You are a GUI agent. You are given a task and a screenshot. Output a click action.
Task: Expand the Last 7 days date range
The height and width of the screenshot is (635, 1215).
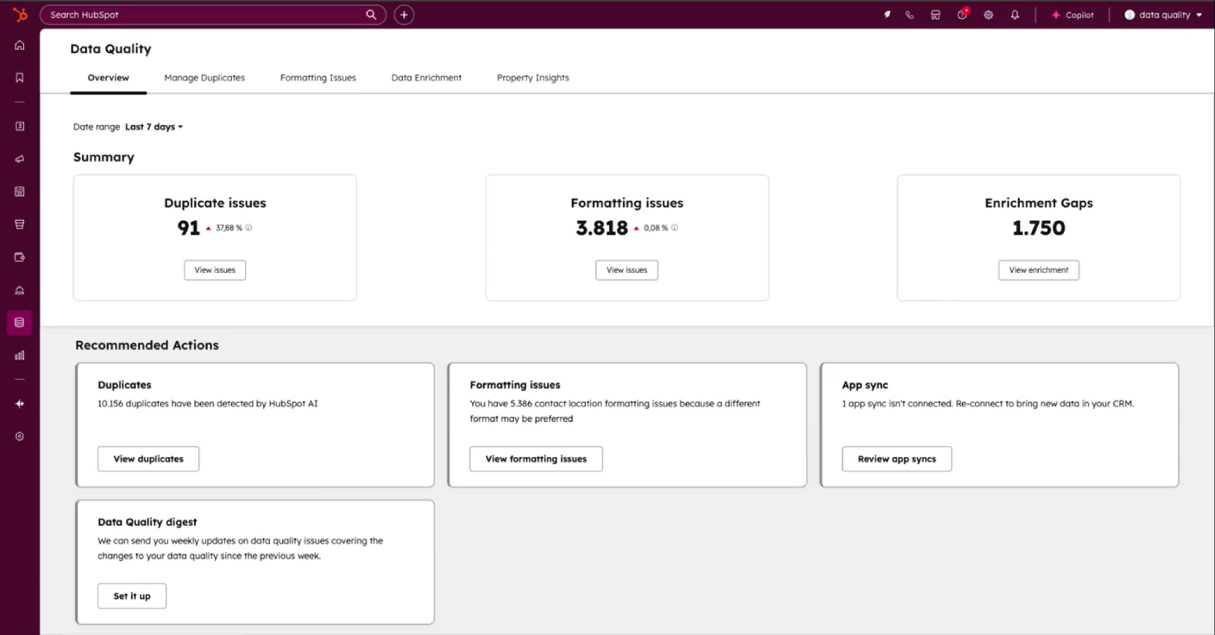coord(153,127)
